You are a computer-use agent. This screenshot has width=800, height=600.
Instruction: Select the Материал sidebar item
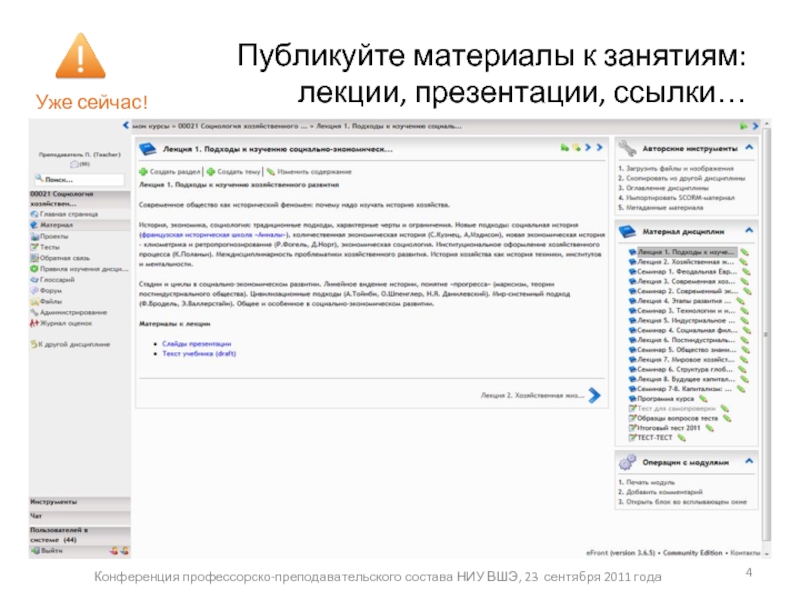point(56,225)
